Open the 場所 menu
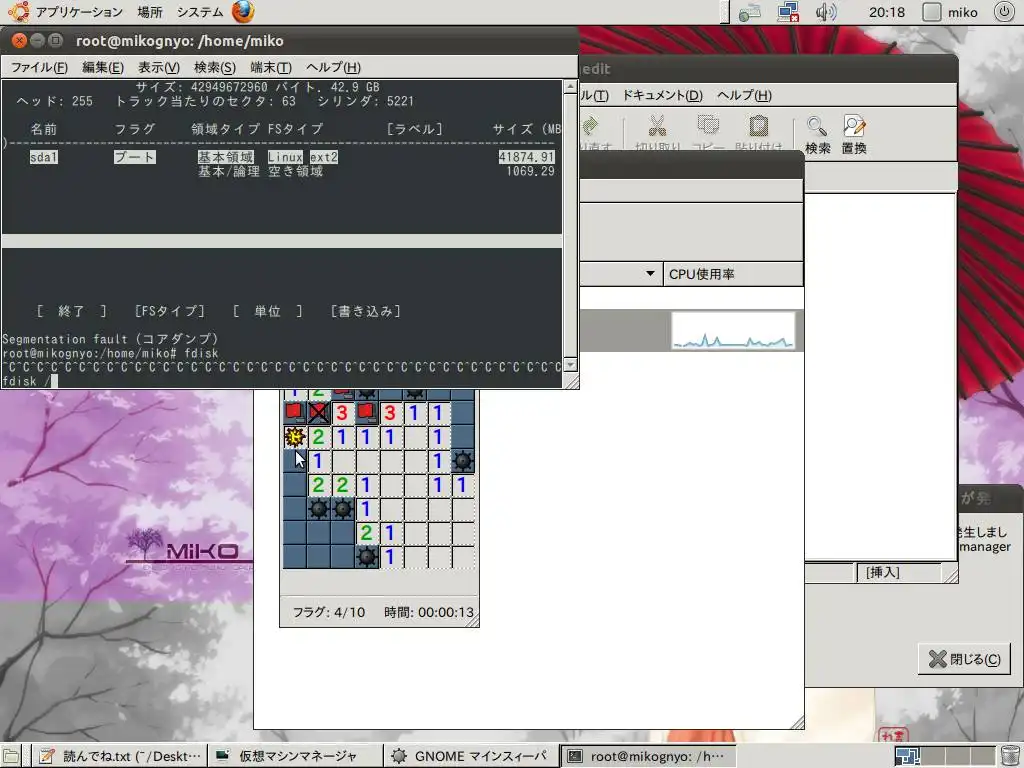This screenshot has width=1024, height=768. coord(150,12)
